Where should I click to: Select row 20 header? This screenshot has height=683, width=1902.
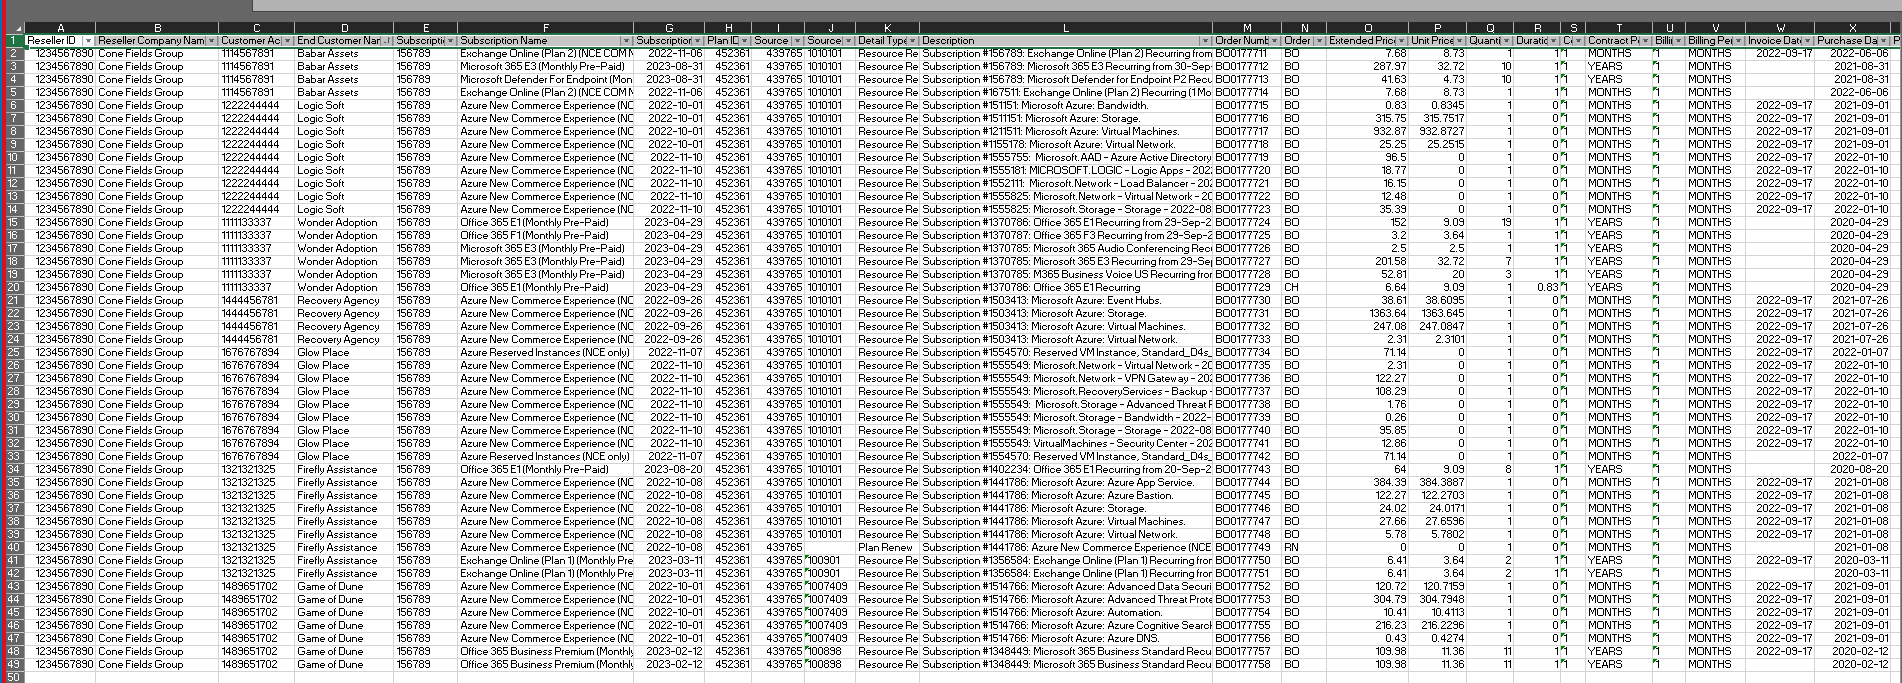point(14,287)
